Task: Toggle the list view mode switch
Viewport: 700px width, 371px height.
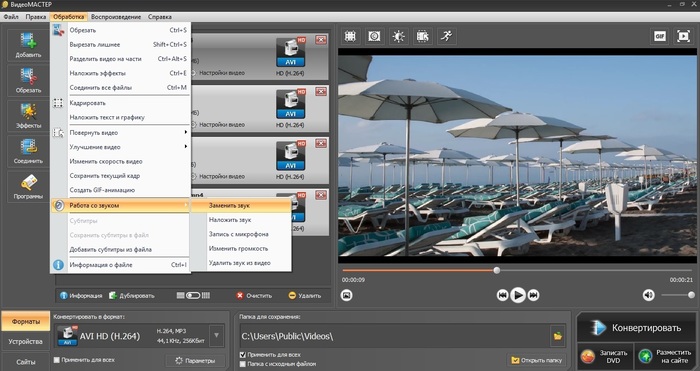Action: click(x=193, y=296)
